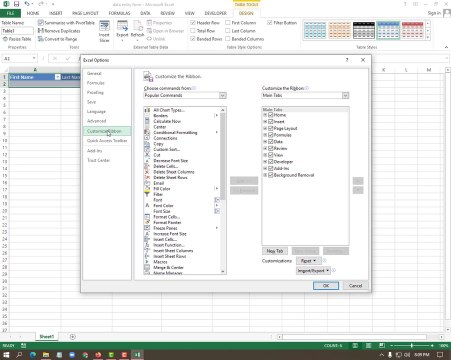The height and width of the screenshot is (360, 451).
Task: Select Quick Access Toolbar options category
Action: pyautogui.click(x=107, y=141)
